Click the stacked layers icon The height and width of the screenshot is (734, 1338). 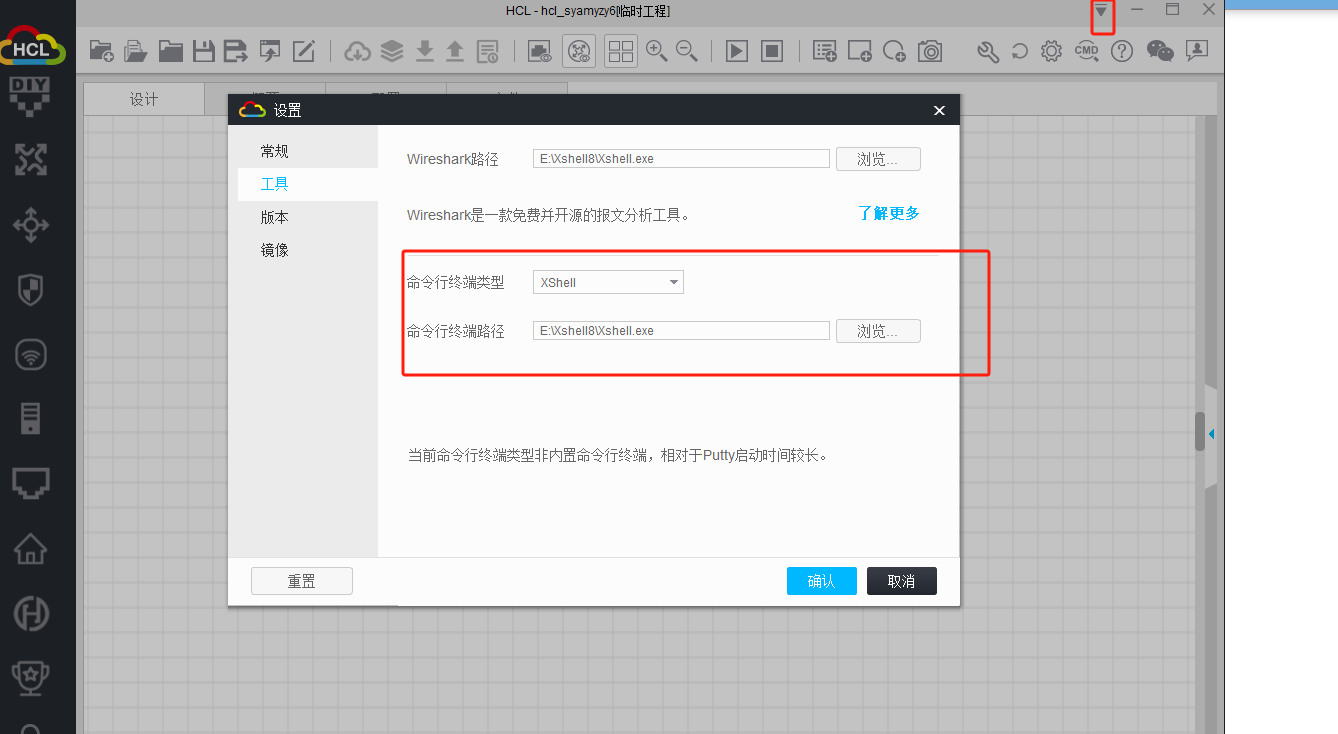[x=392, y=51]
